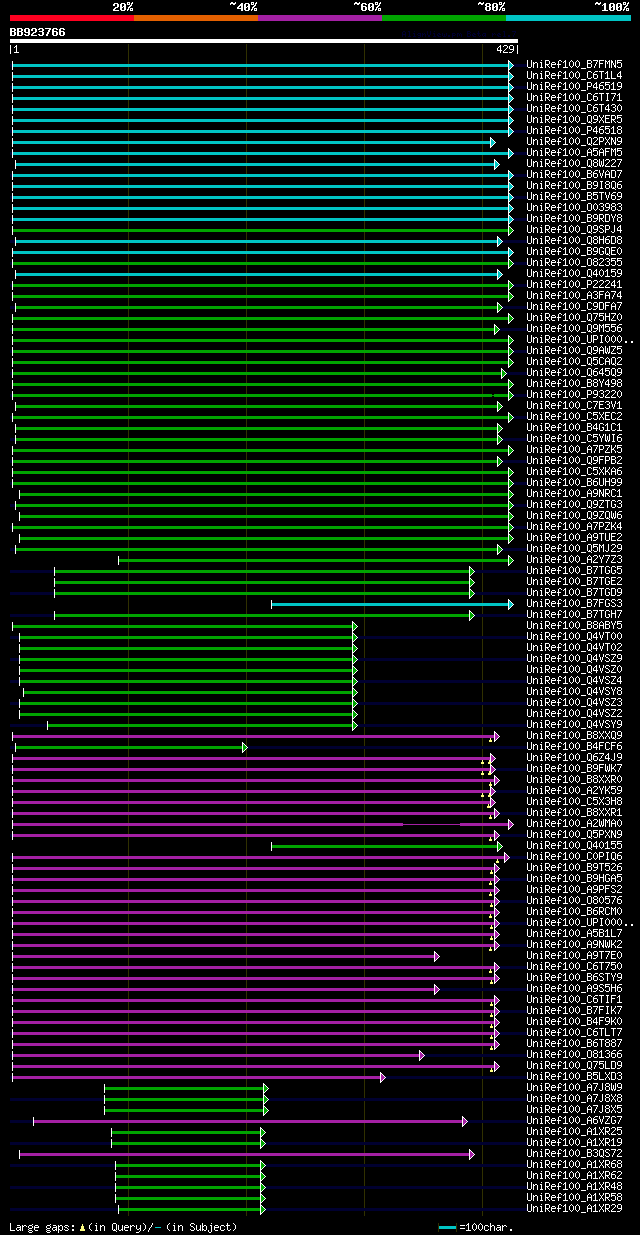Open hit UniRef100_A9S5H6
This screenshot has height=1235, width=640.
pyautogui.click(x=574, y=988)
